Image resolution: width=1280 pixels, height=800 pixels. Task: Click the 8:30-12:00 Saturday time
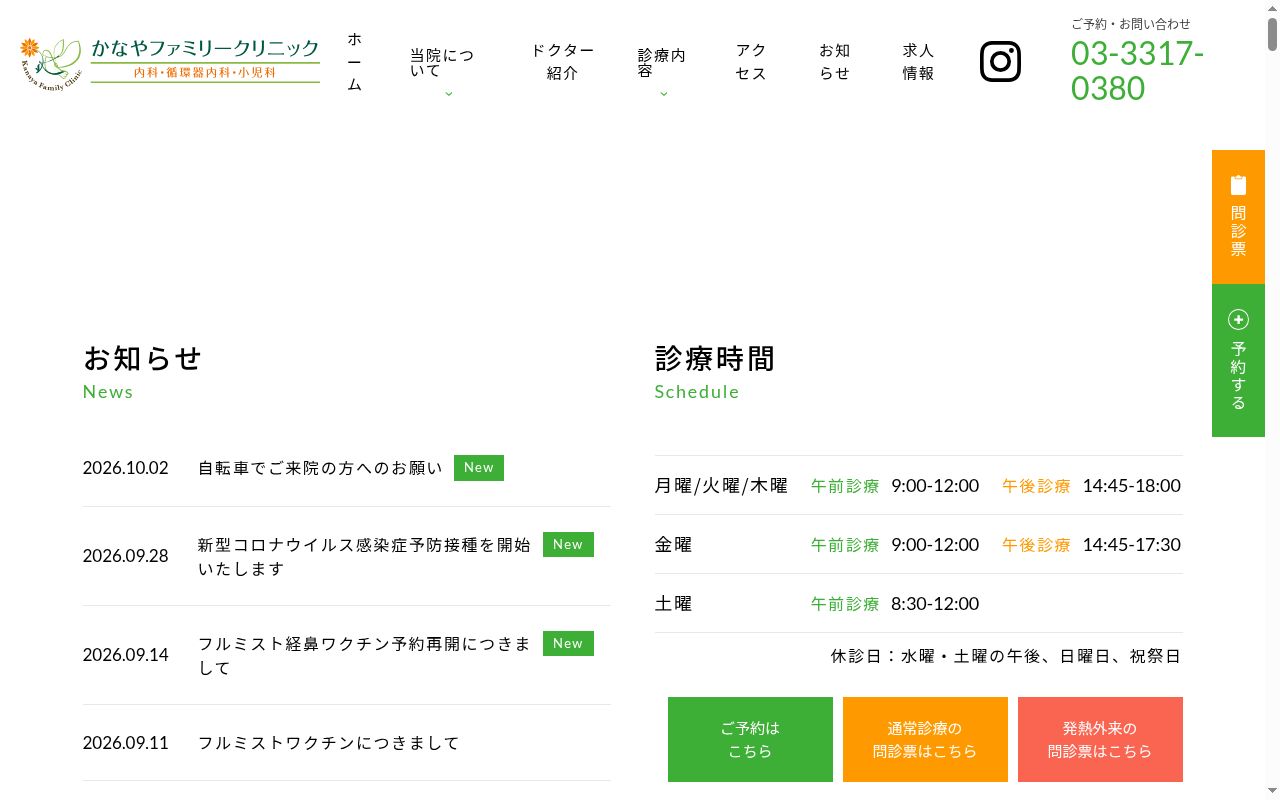tap(935, 604)
